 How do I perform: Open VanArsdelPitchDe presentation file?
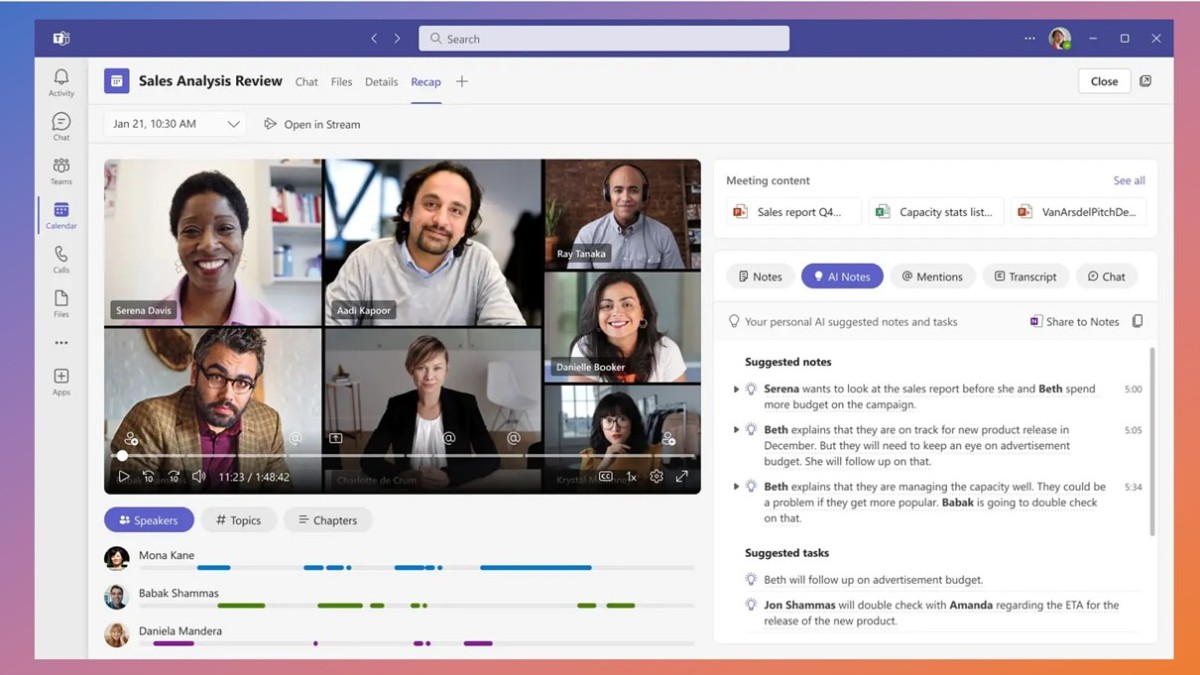tap(1078, 212)
